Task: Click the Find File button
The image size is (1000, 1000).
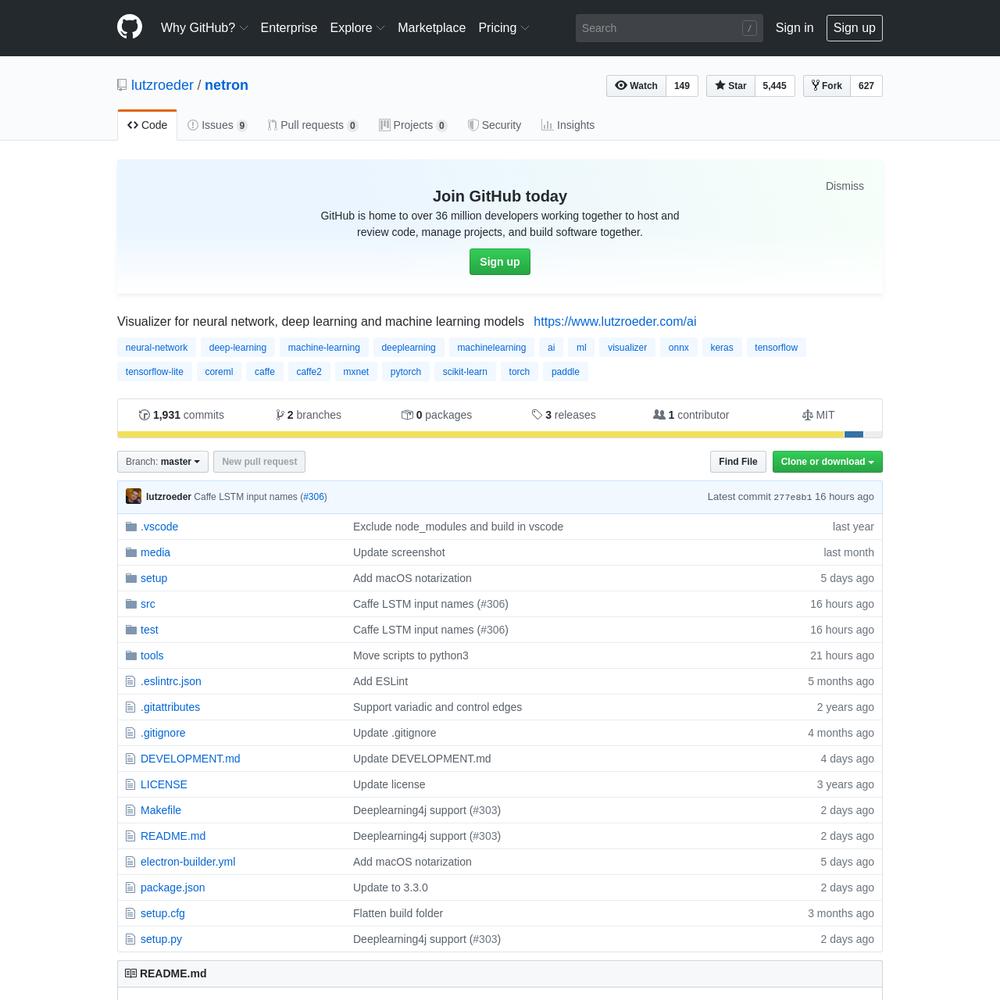Action: click(x=738, y=462)
